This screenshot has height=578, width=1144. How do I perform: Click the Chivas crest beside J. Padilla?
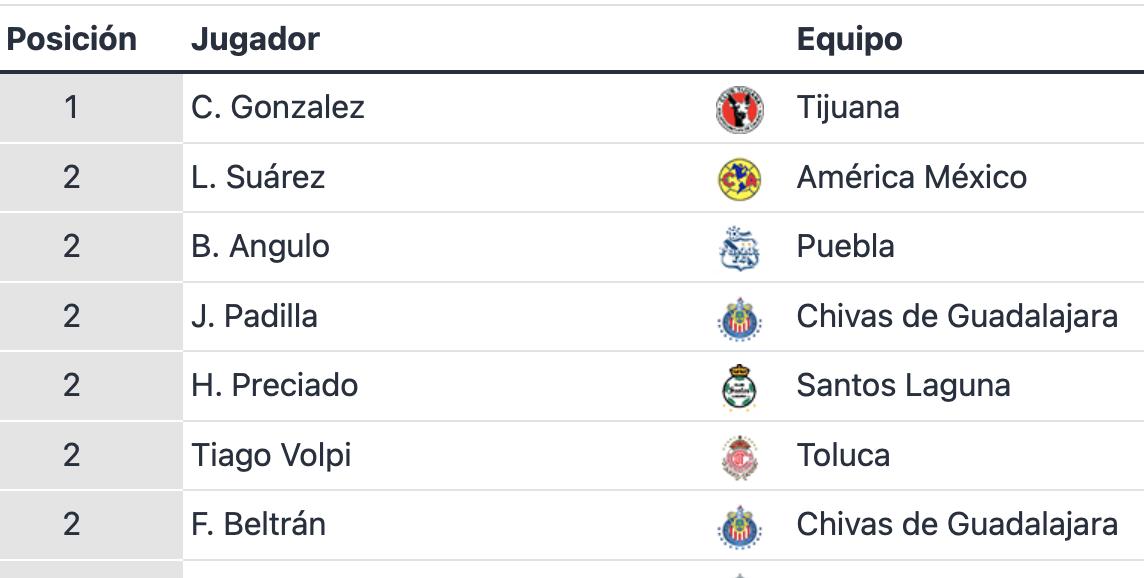click(740, 319)
